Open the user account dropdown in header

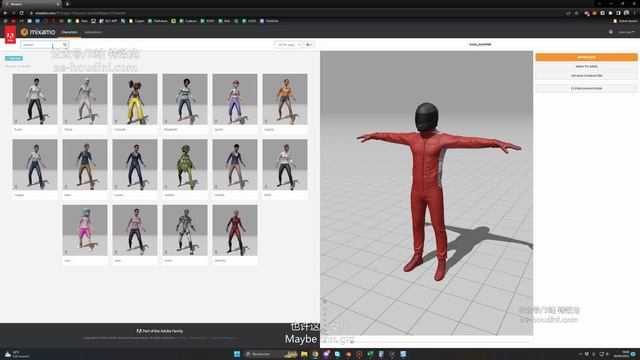(x=627, y=32)
